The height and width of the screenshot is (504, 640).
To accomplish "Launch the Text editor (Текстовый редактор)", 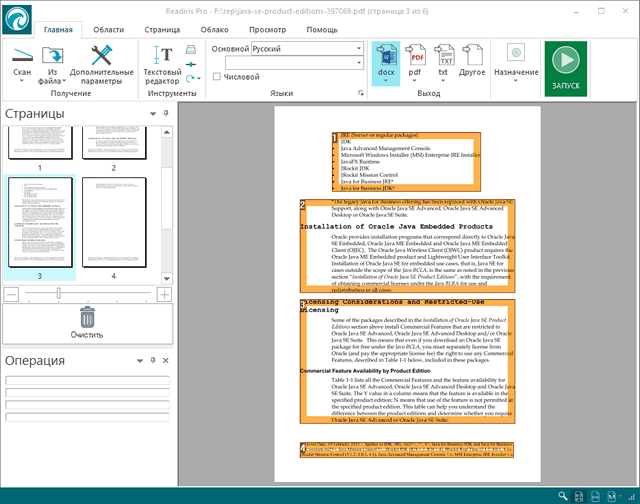I will click(162, 54).
